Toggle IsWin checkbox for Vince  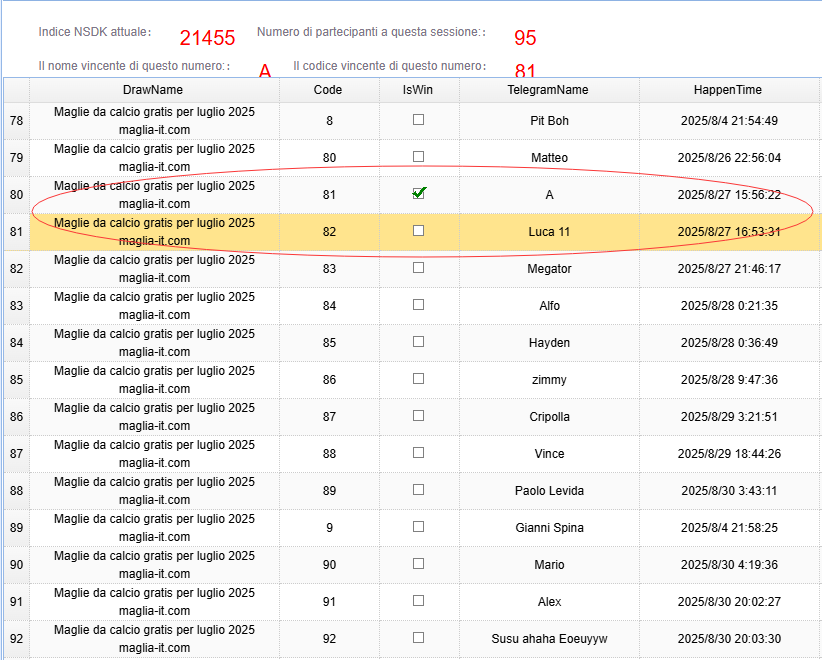tap(418, 452)
